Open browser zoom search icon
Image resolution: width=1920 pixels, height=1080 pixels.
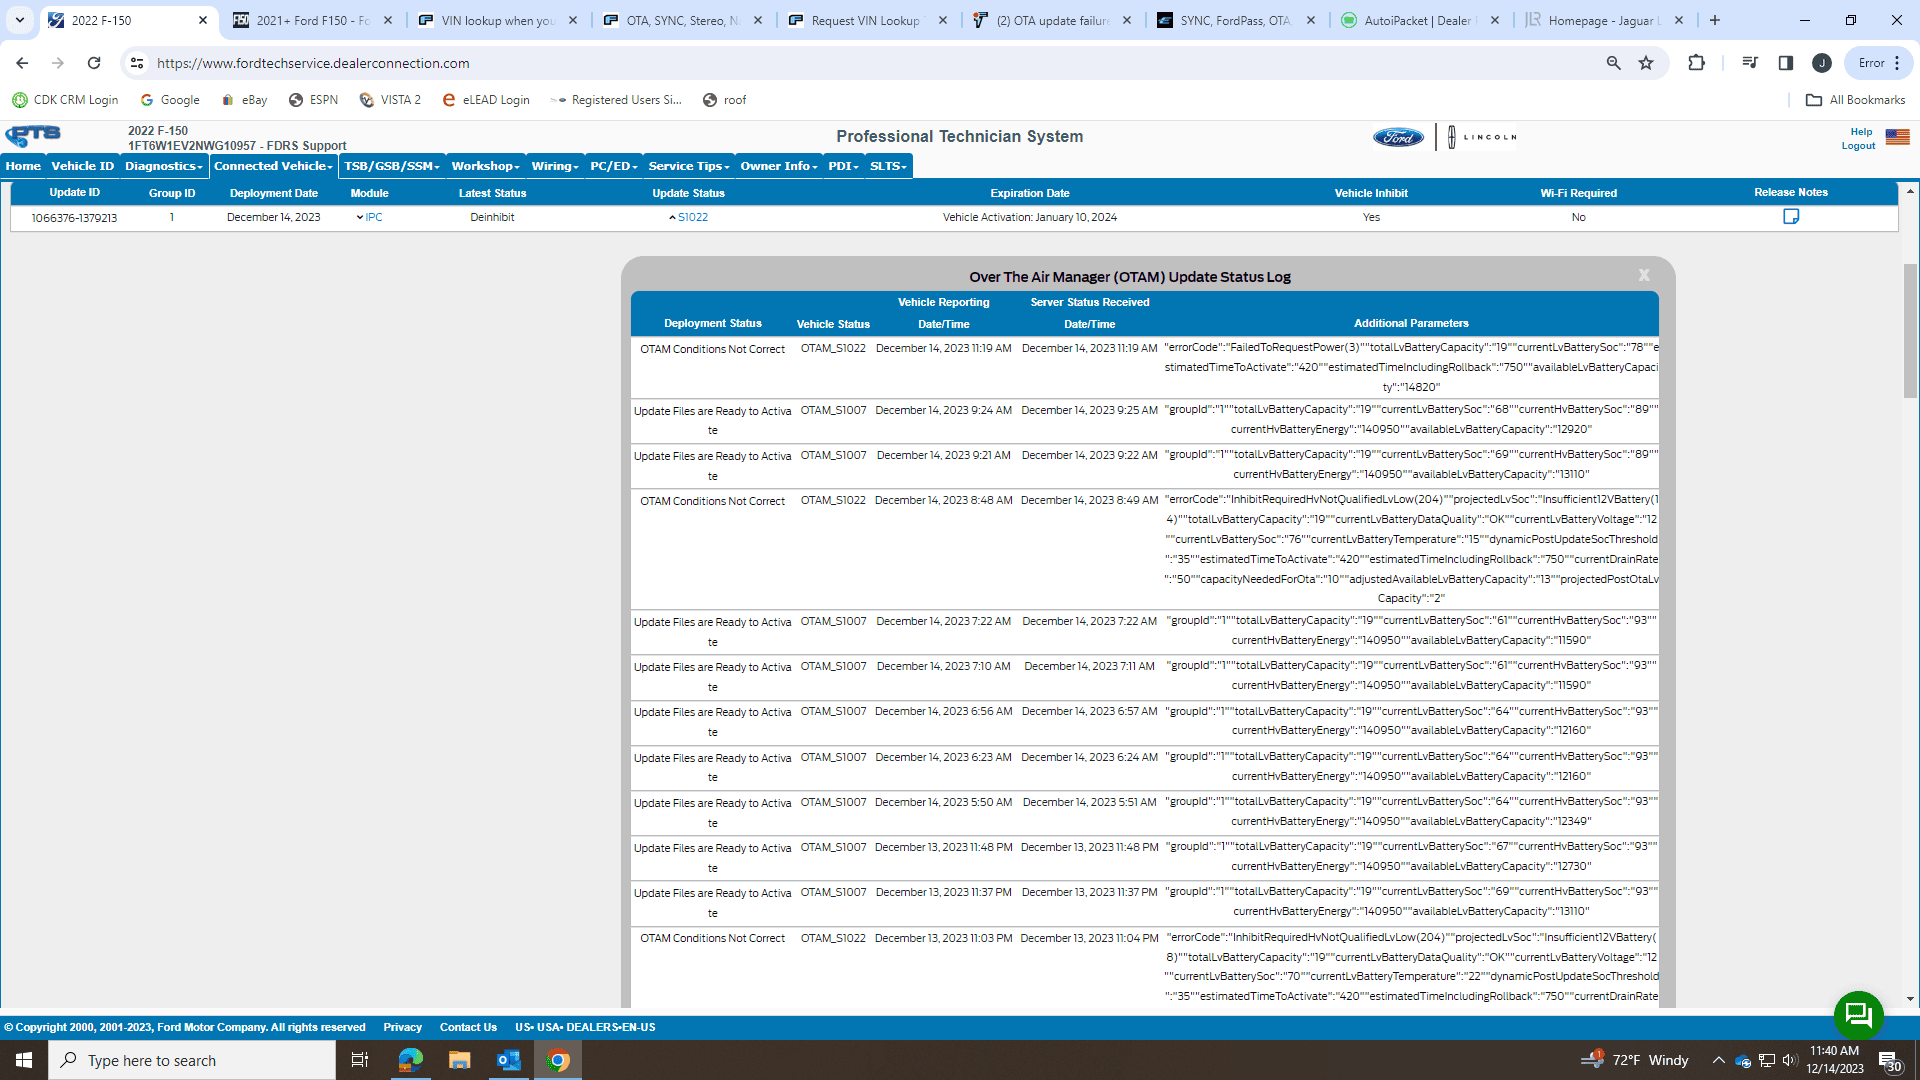pos(1613,63)
